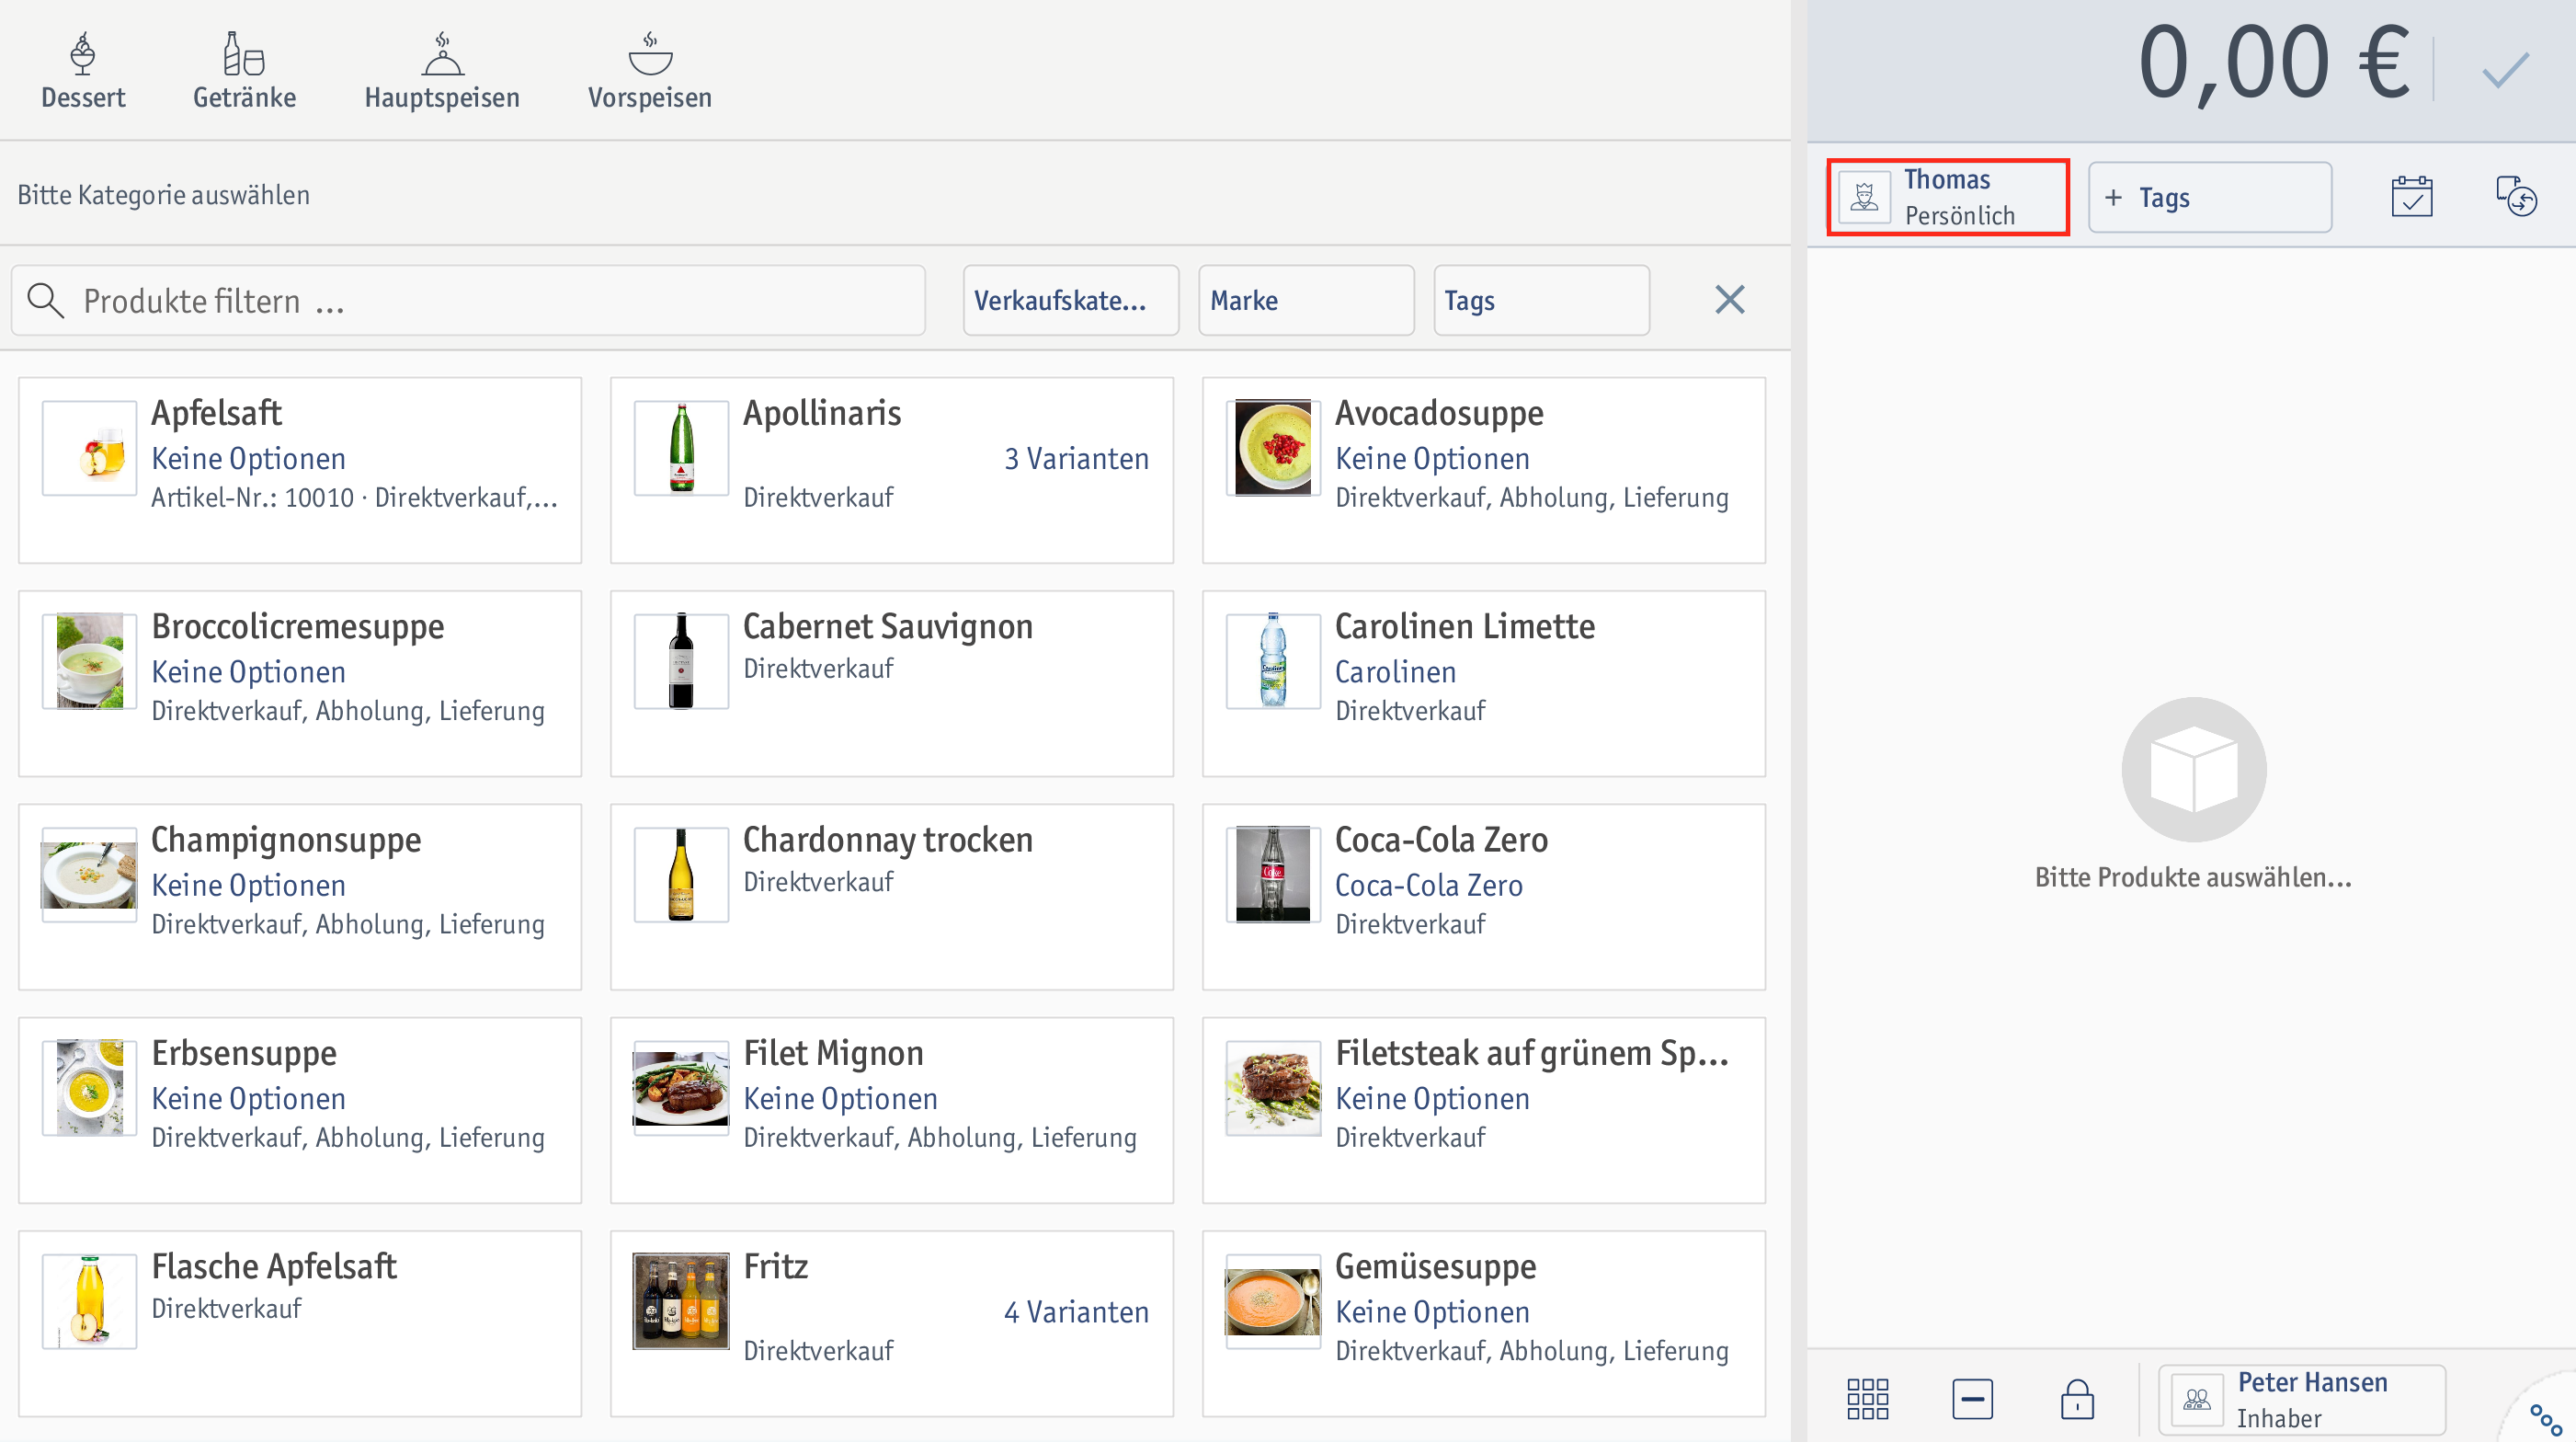
Task: Add Carolinen Limette to the order
Action: tap(1484, 683)
